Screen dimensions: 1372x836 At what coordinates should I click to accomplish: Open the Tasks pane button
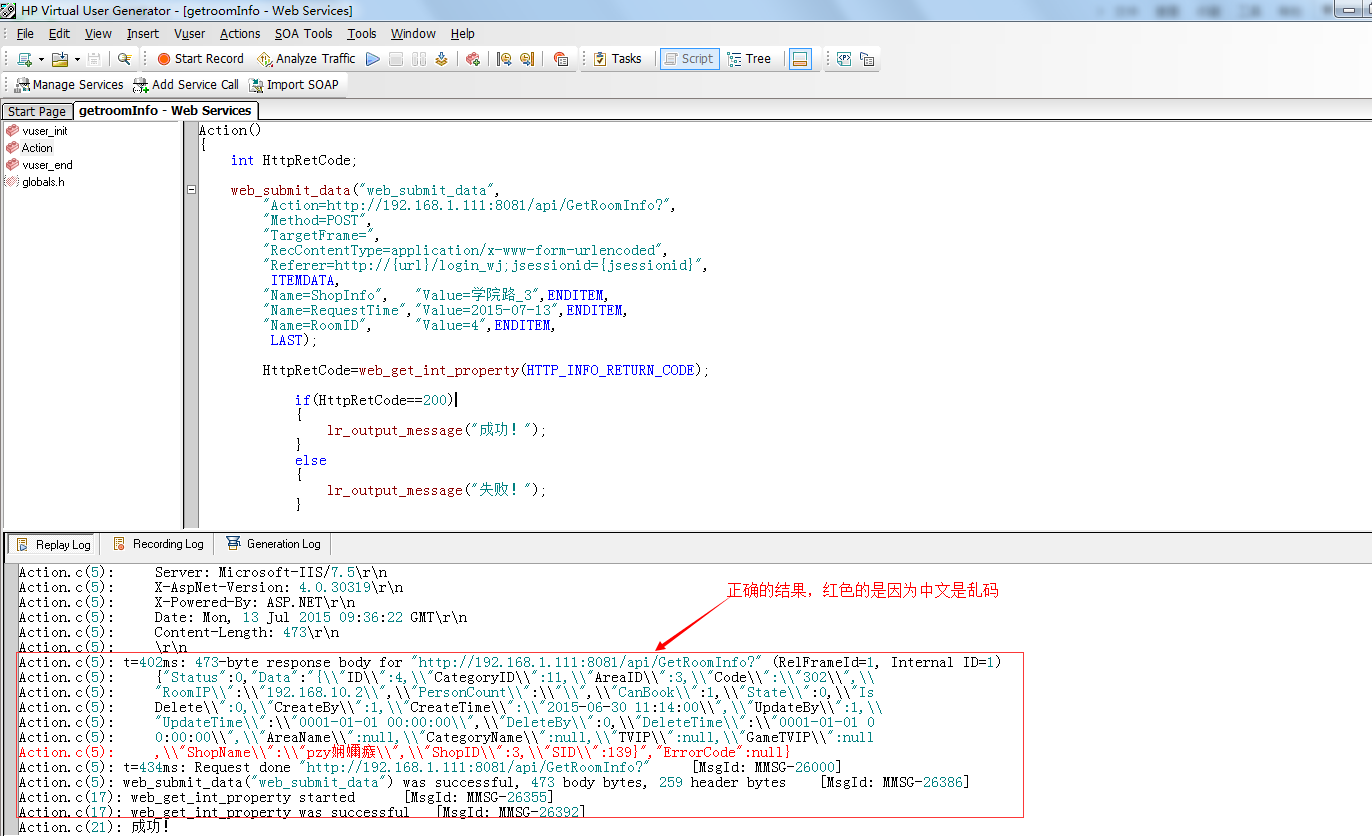click(x=617, y=59)
